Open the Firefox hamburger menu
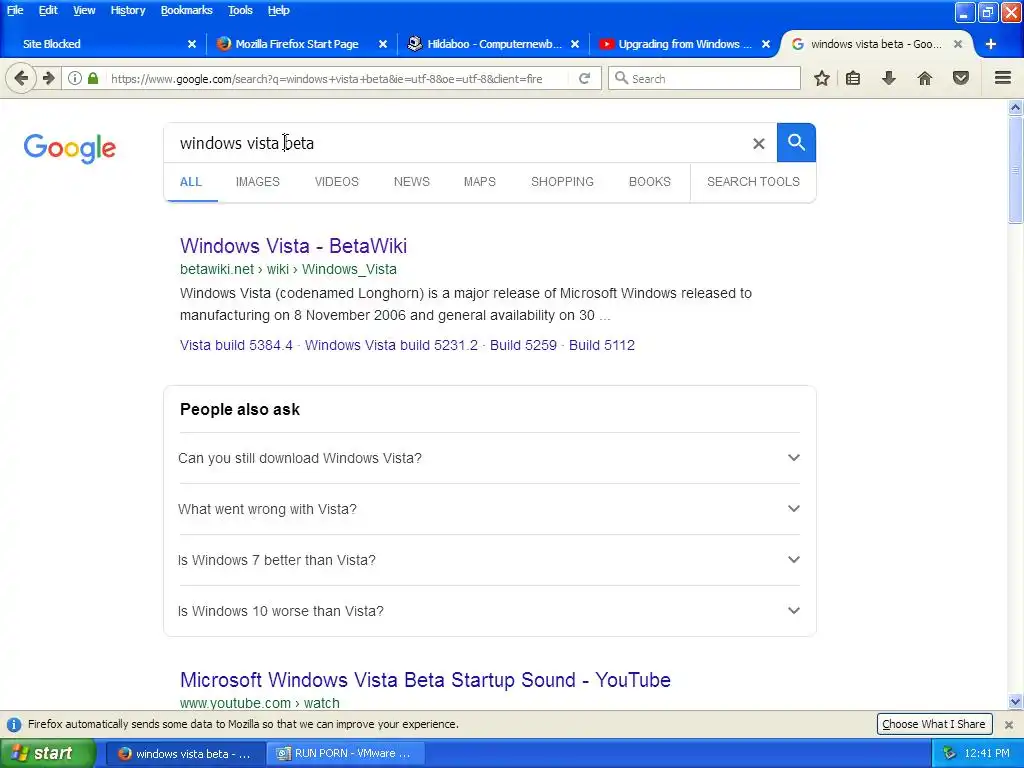1024x768 pixels. coord(1003,78)
